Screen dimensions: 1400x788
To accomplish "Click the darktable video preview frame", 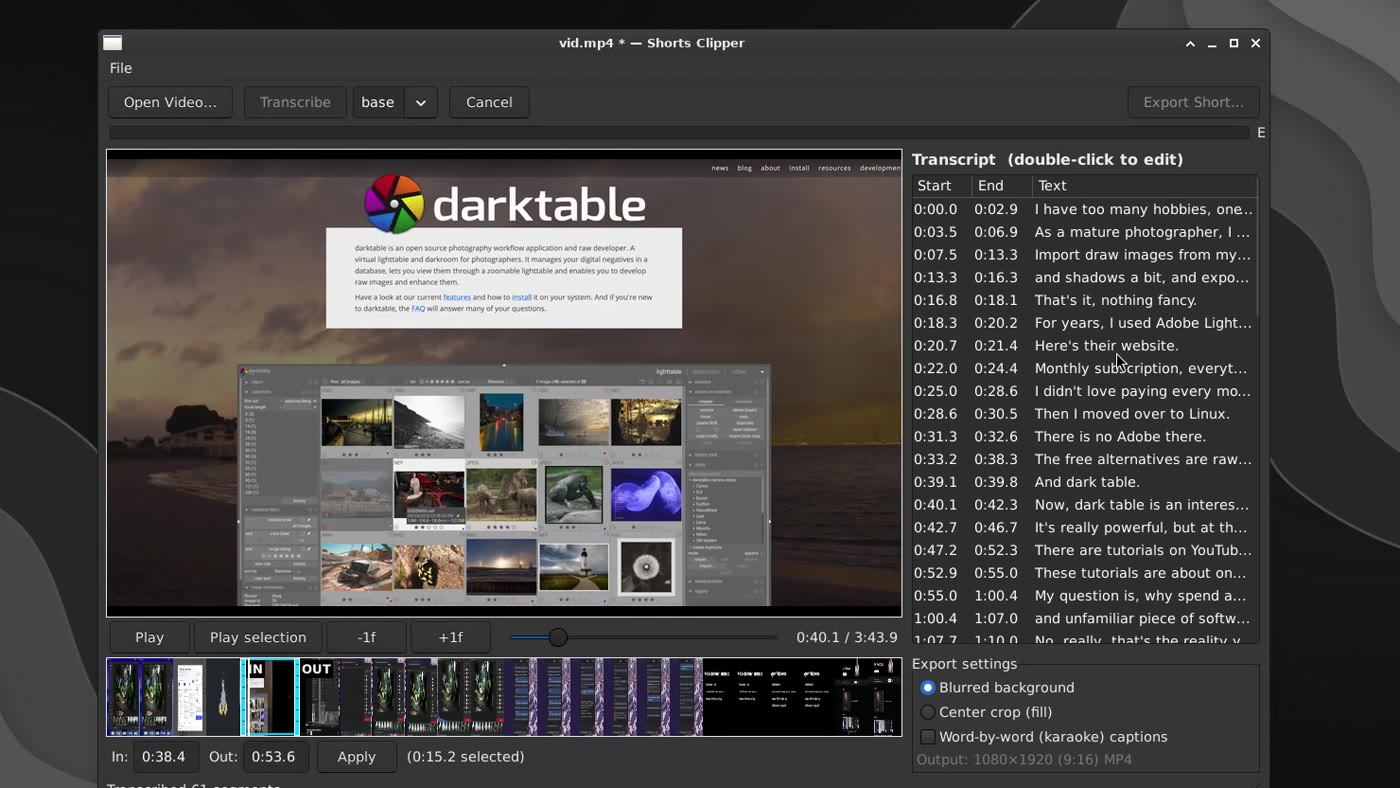I will pos(504,383).
